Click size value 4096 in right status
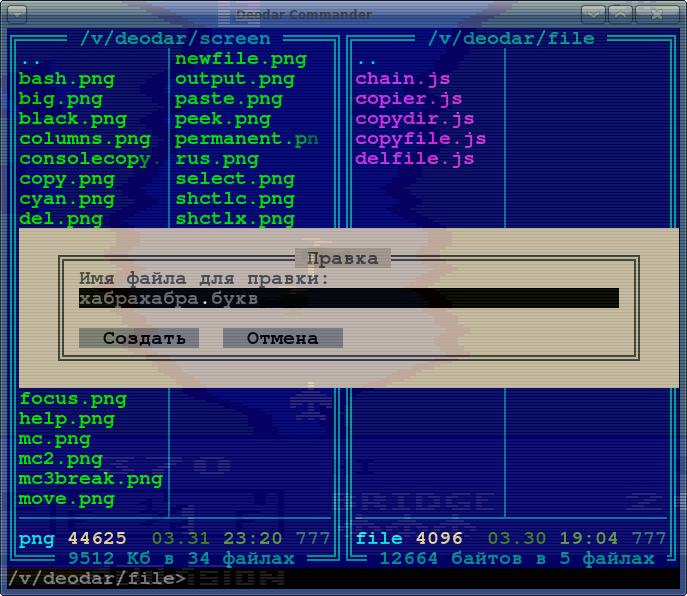 point(439,539)
